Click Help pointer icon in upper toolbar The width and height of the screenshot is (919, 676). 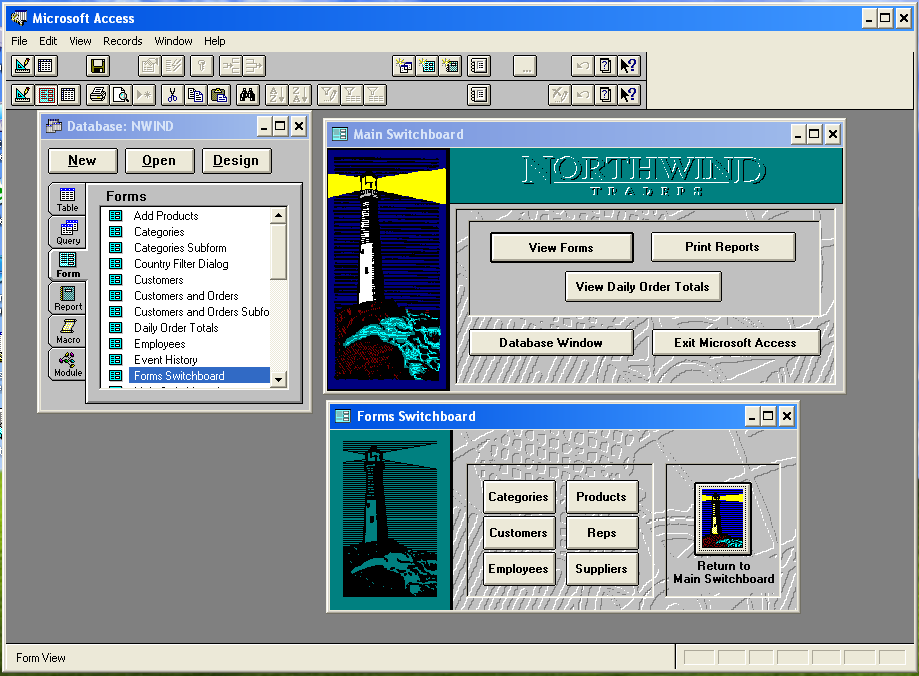[x=628, y=66]
